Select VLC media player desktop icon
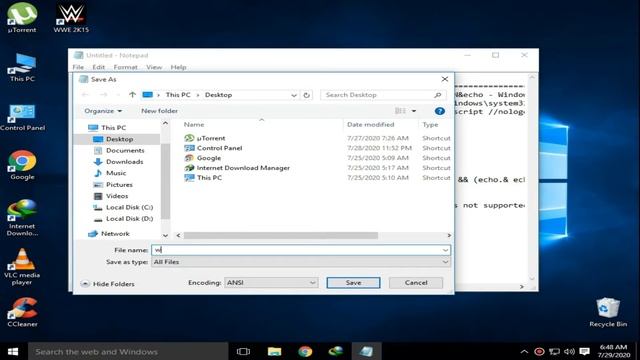The image size is (640, 360). pyautogui.click(x=22, y=267)
